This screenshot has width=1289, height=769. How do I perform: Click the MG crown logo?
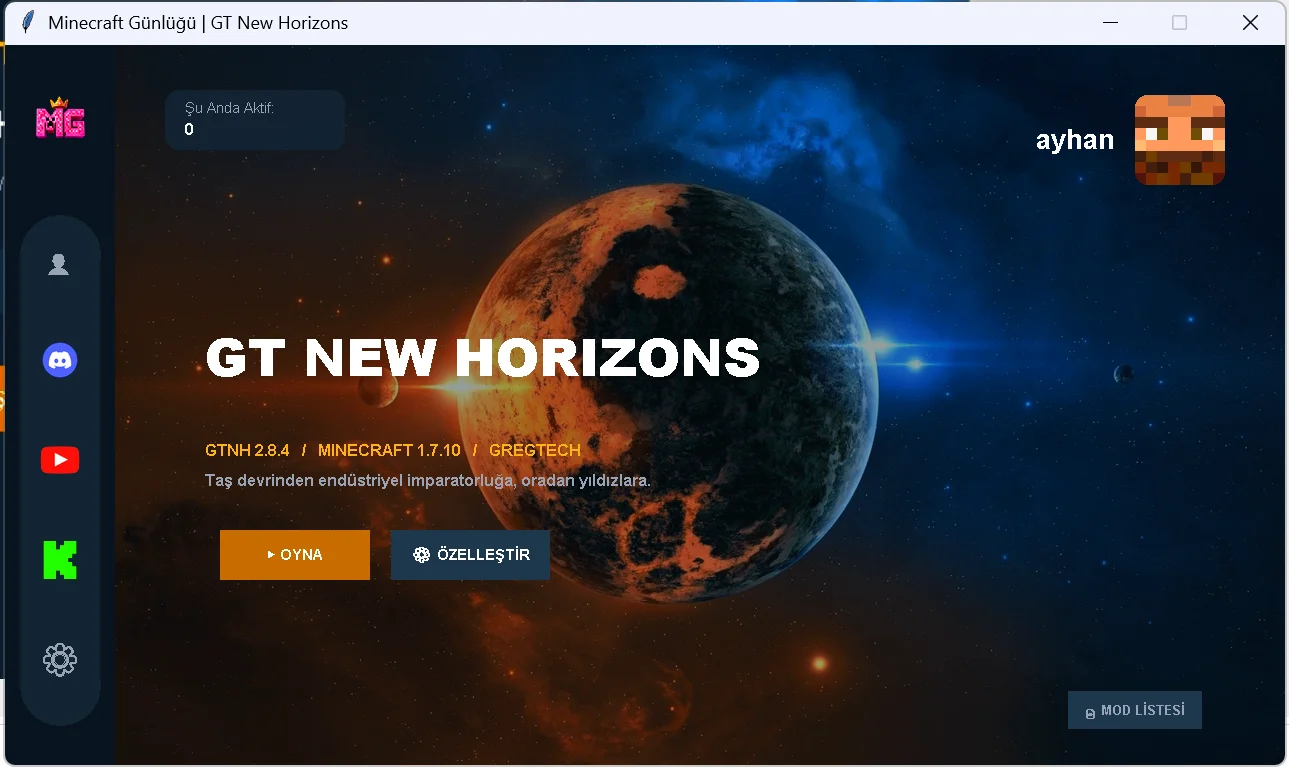coord(60,118)
